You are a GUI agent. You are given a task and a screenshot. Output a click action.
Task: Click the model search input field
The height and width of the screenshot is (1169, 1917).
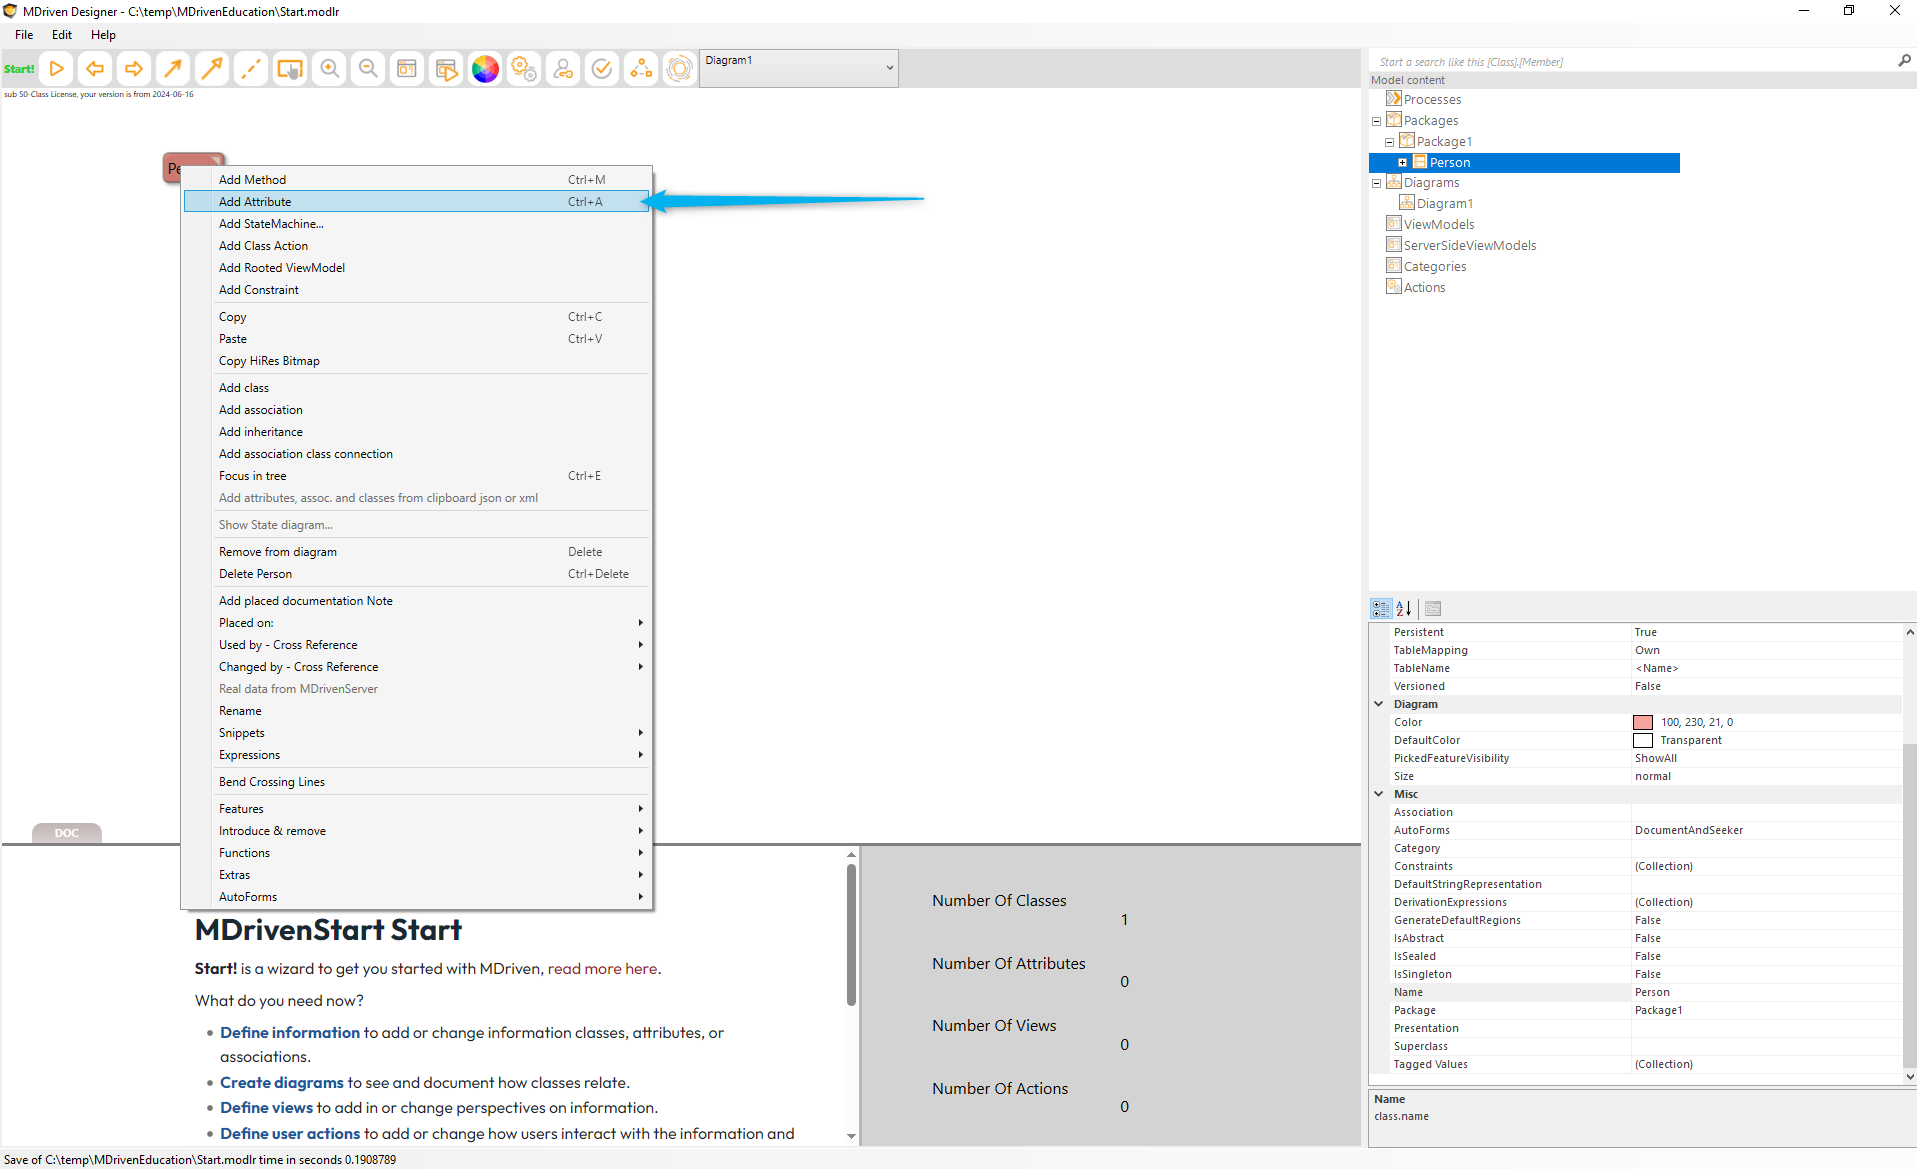click(x=1630, y=62)
